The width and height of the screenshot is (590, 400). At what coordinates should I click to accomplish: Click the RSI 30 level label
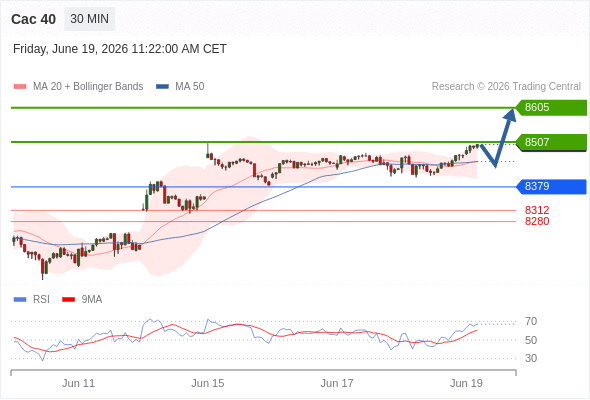click(x=531, y=358)
